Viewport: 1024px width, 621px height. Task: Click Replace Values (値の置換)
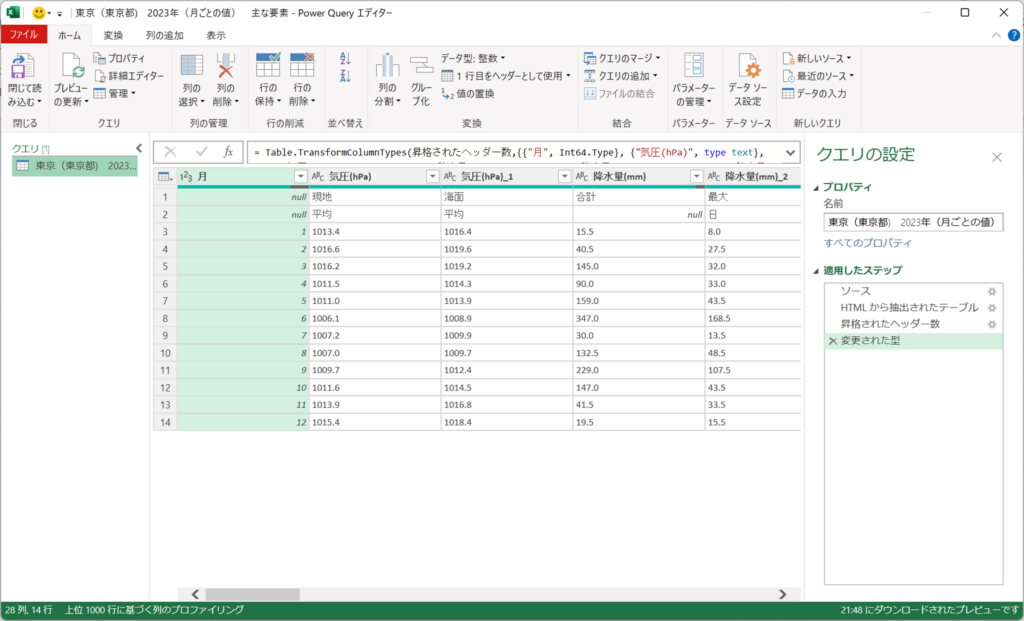pos(468,93)
